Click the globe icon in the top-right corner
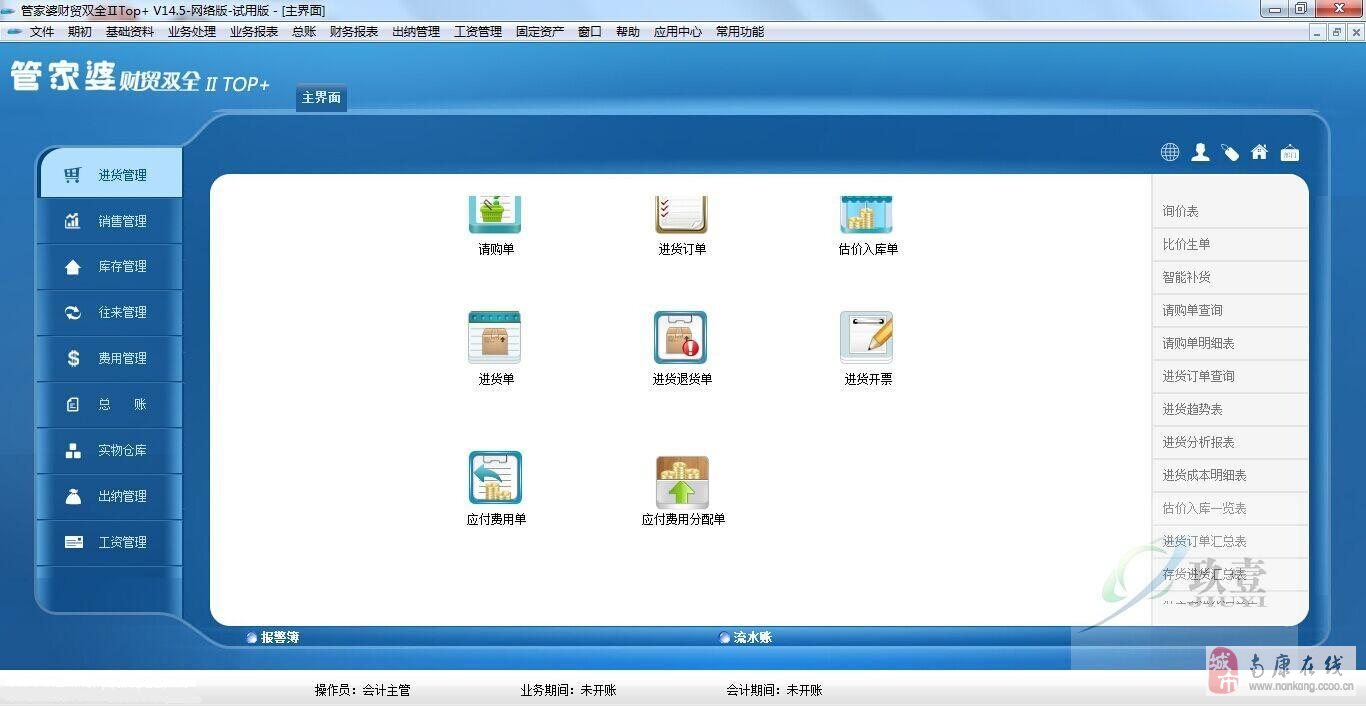 point(1169,152)
